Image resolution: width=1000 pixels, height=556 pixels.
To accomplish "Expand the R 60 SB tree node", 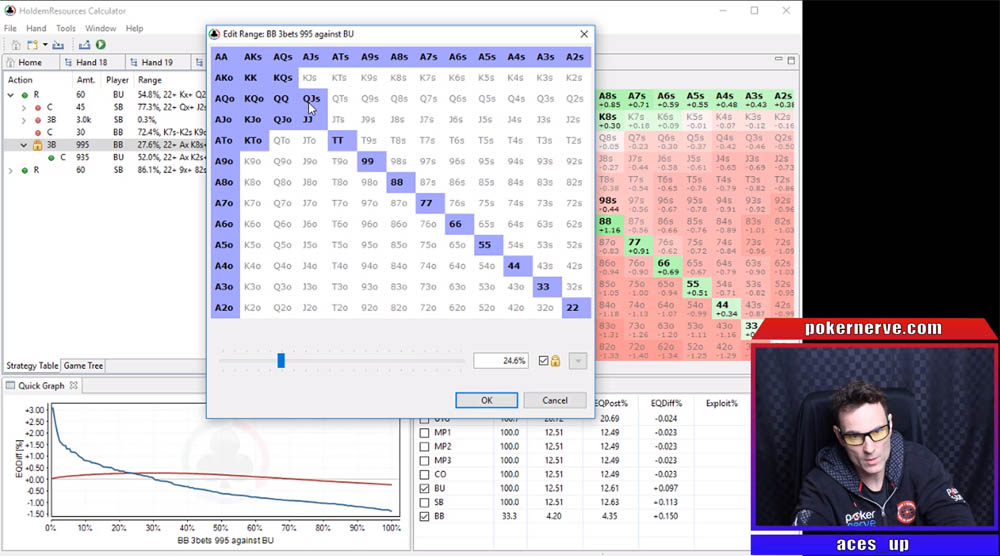I will 11,170.
